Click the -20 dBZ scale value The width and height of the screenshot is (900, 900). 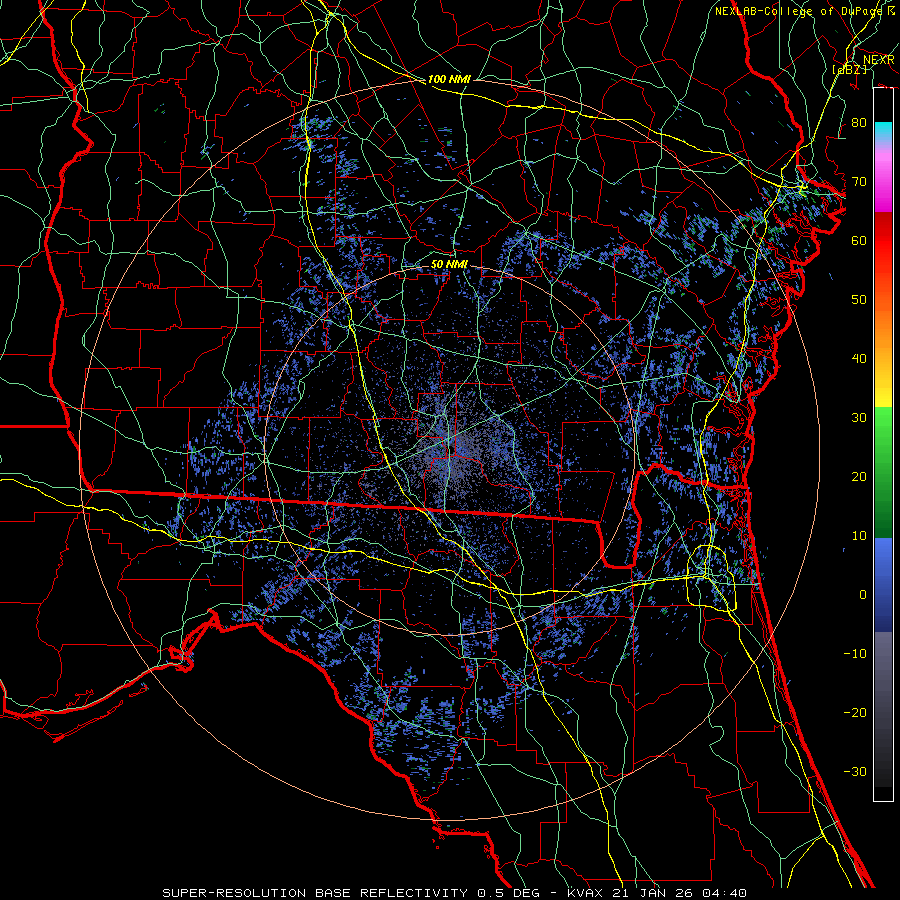coord(855,713)
